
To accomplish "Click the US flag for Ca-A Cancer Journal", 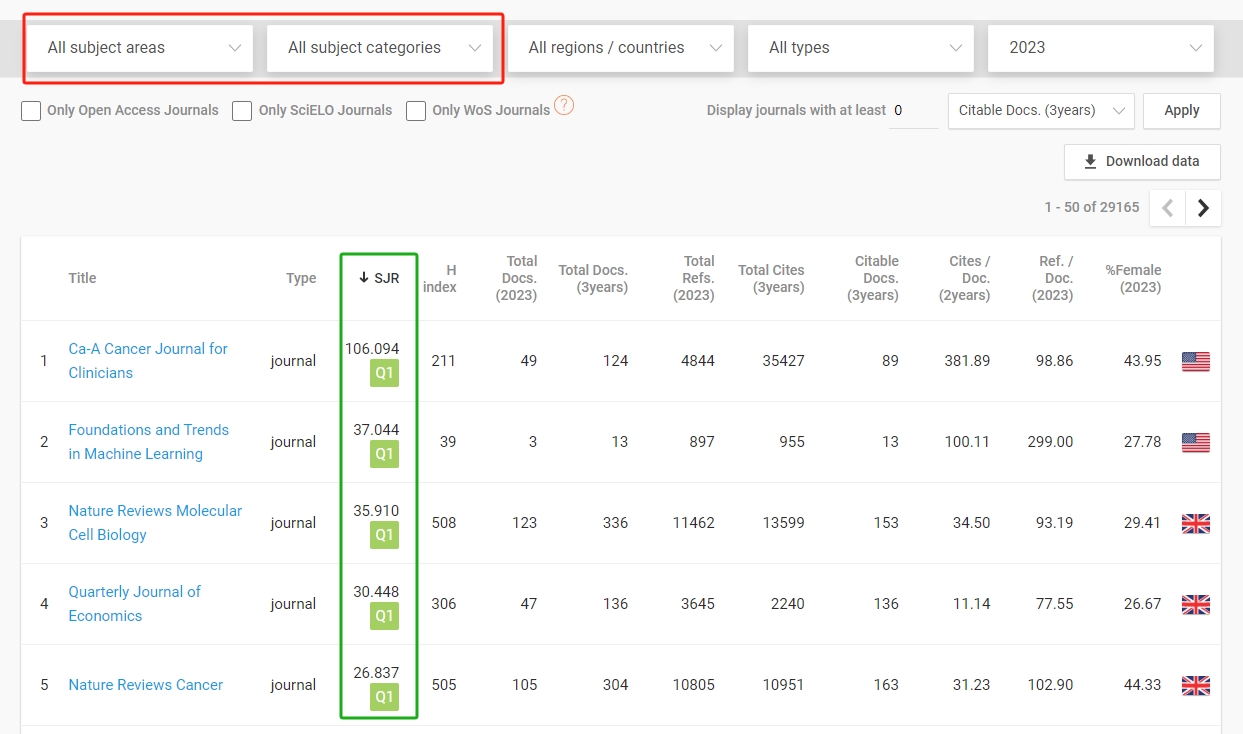I will click(1195, 361).
